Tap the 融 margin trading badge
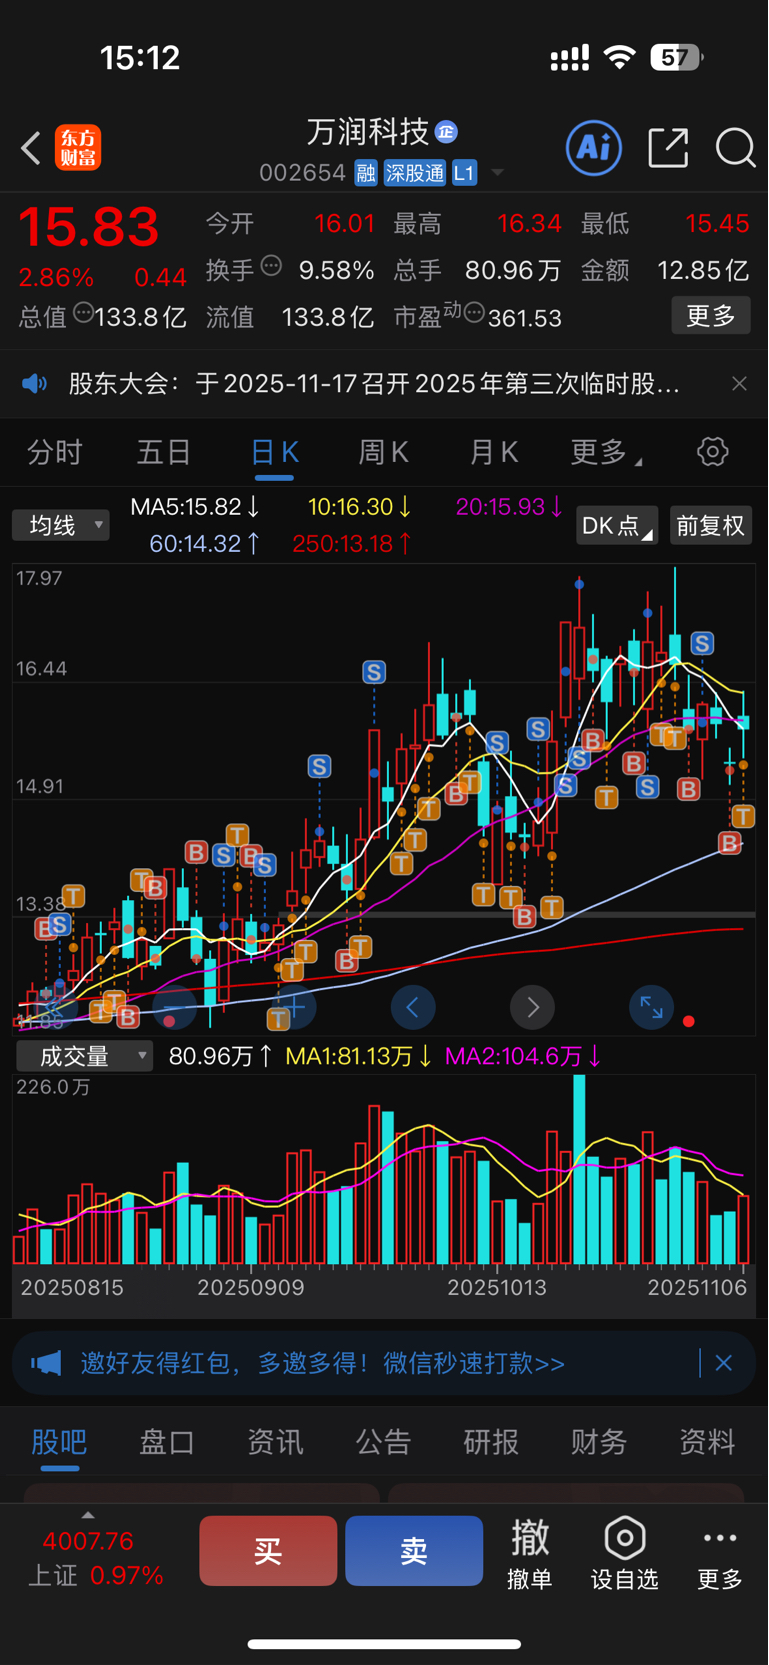The height and width of the screenshot is (1665, 769). point(366,173)
